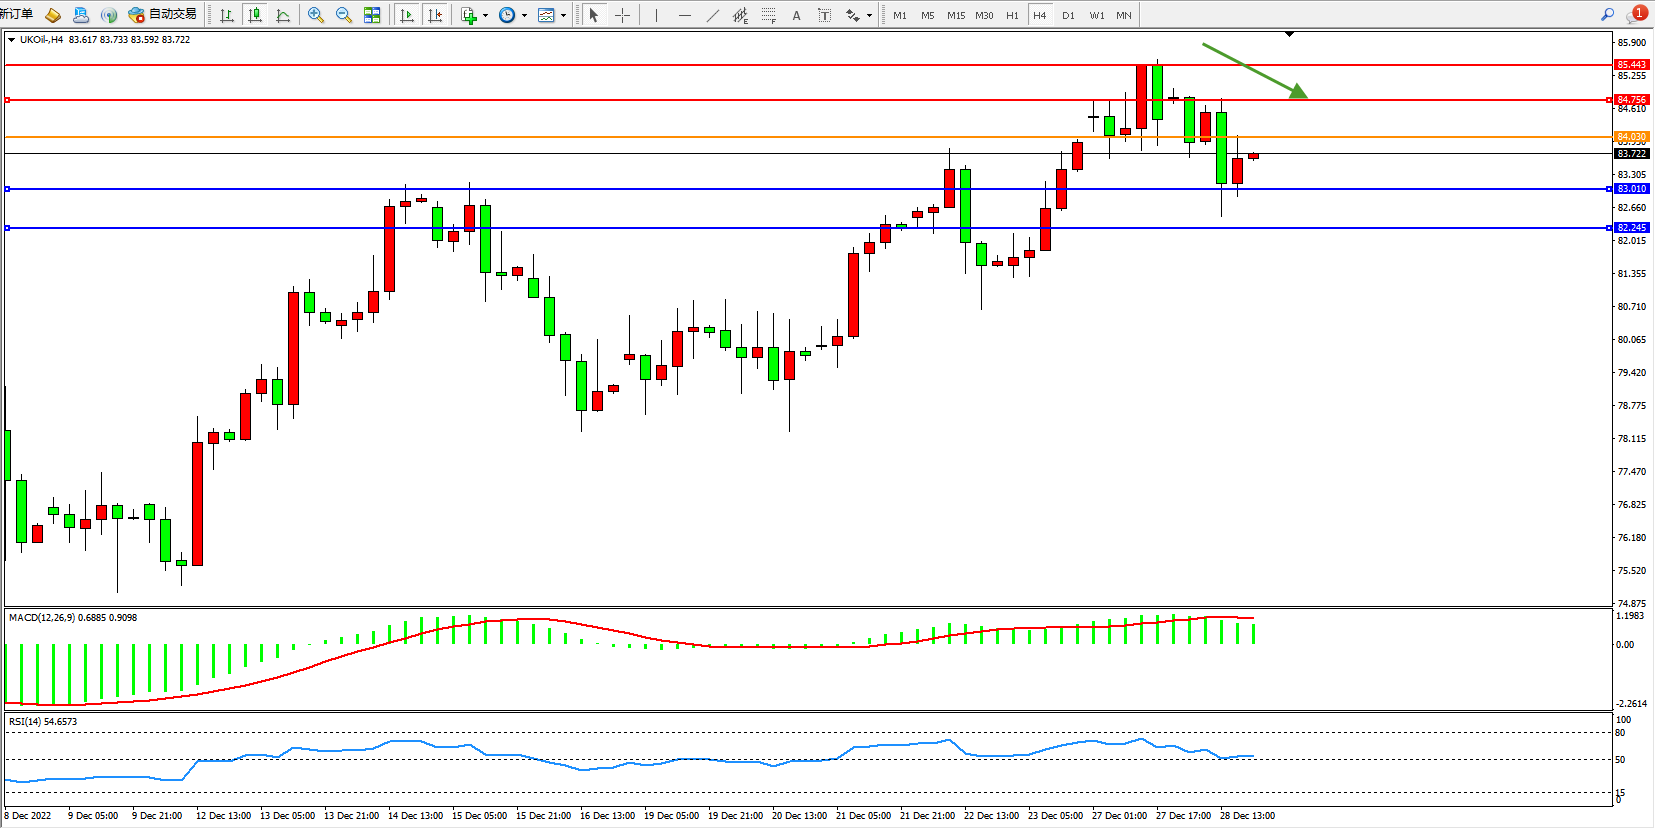Select the Fibonacci retracement tool

[768, 15]
